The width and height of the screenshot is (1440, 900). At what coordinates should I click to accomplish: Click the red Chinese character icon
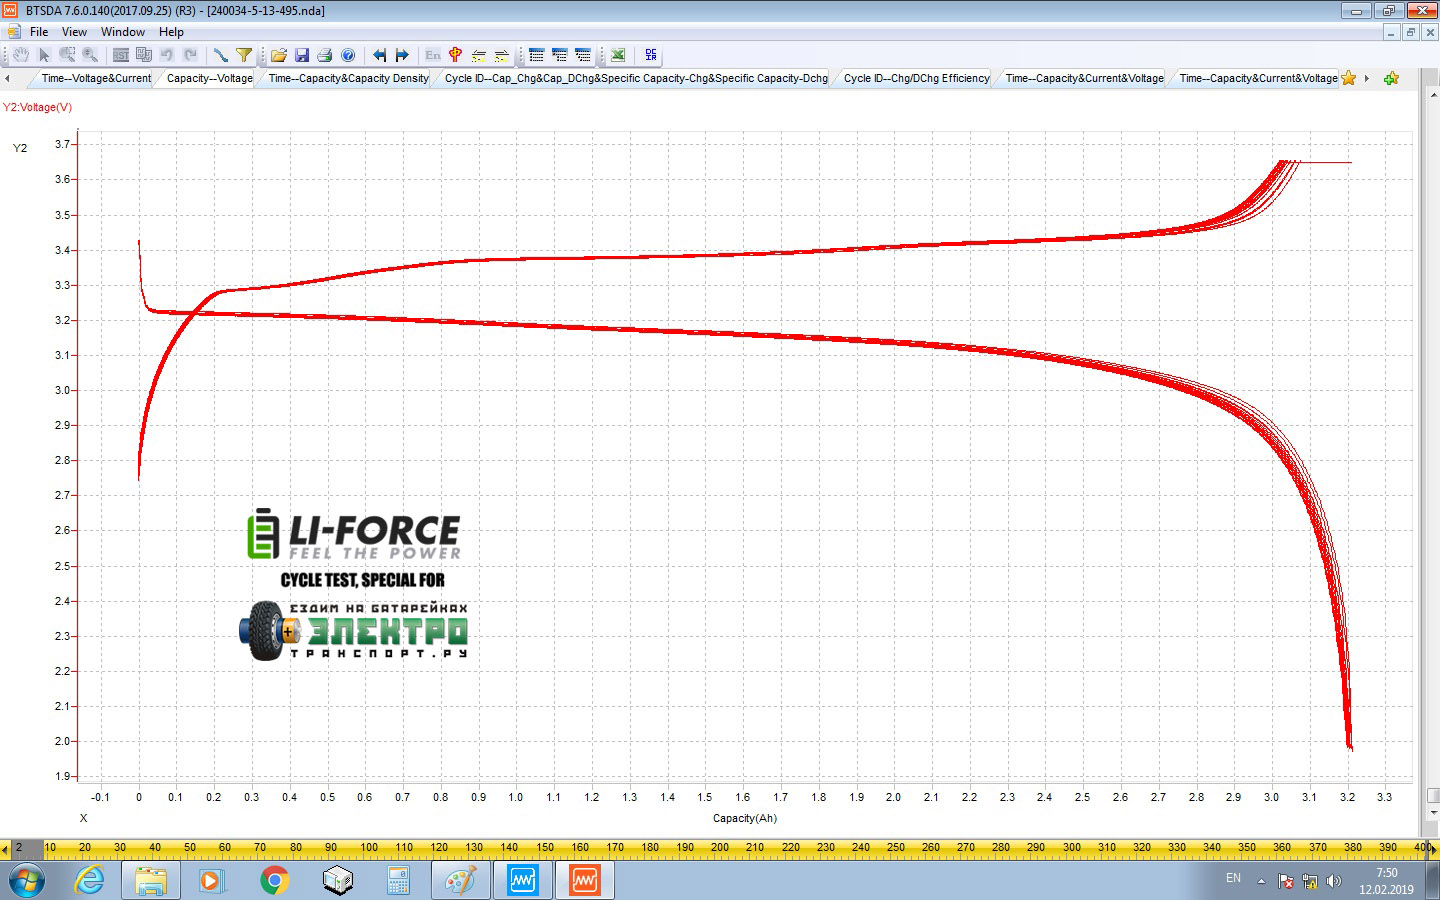[x=456, y=55]
